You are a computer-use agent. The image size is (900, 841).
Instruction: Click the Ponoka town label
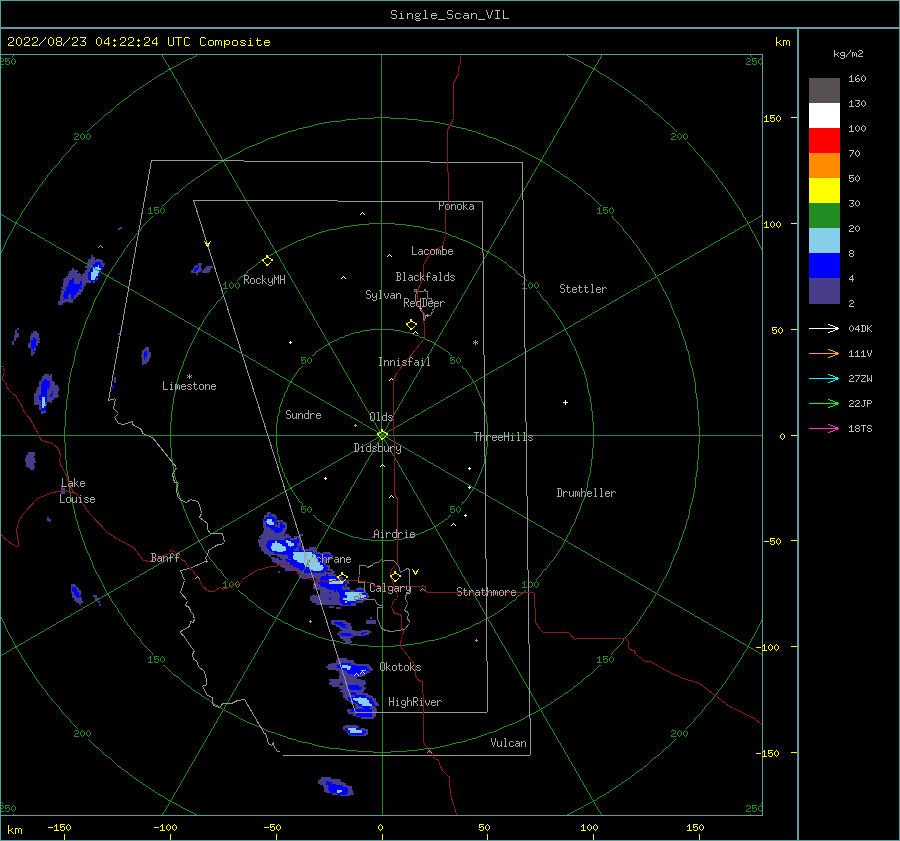tap(456, 206)
